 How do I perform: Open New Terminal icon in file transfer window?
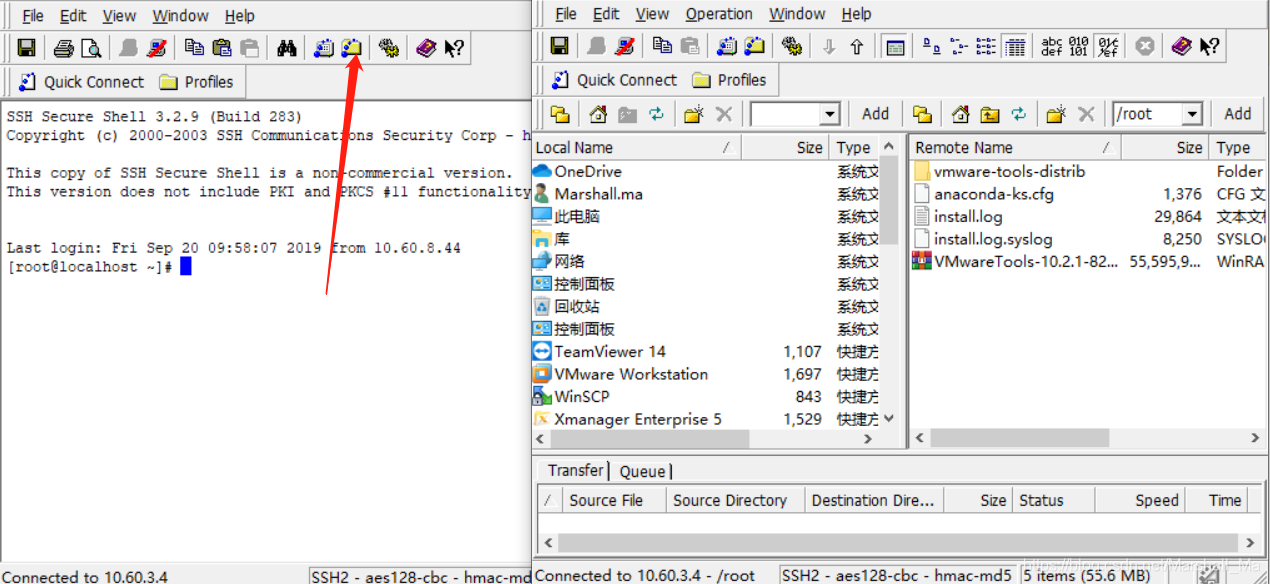(x=728, y=45)
